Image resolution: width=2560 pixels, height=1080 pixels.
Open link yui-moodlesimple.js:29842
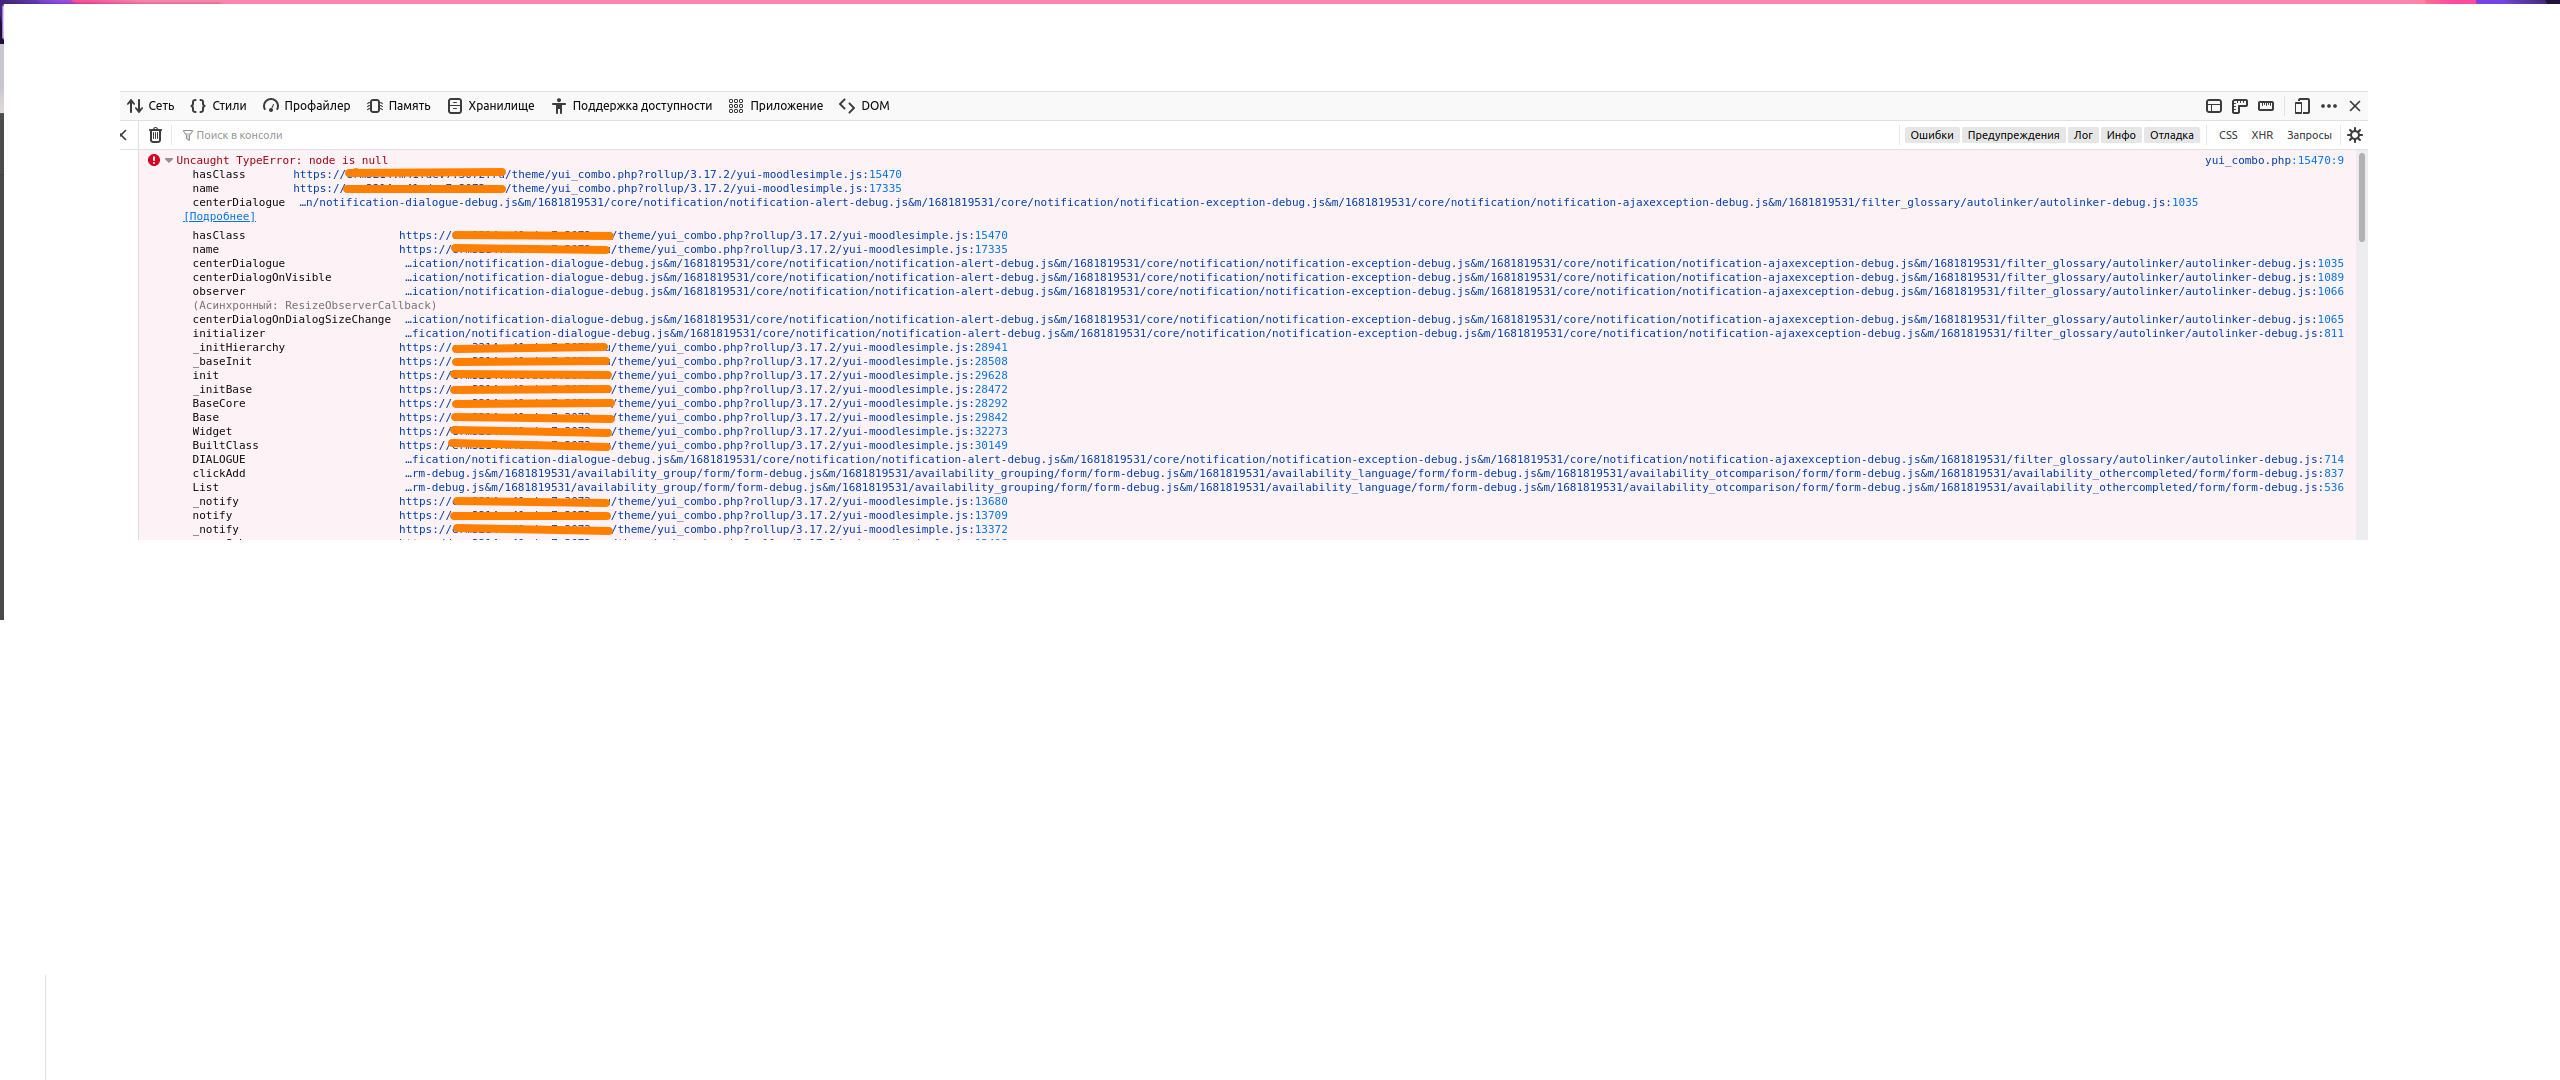tap(703, 418)
